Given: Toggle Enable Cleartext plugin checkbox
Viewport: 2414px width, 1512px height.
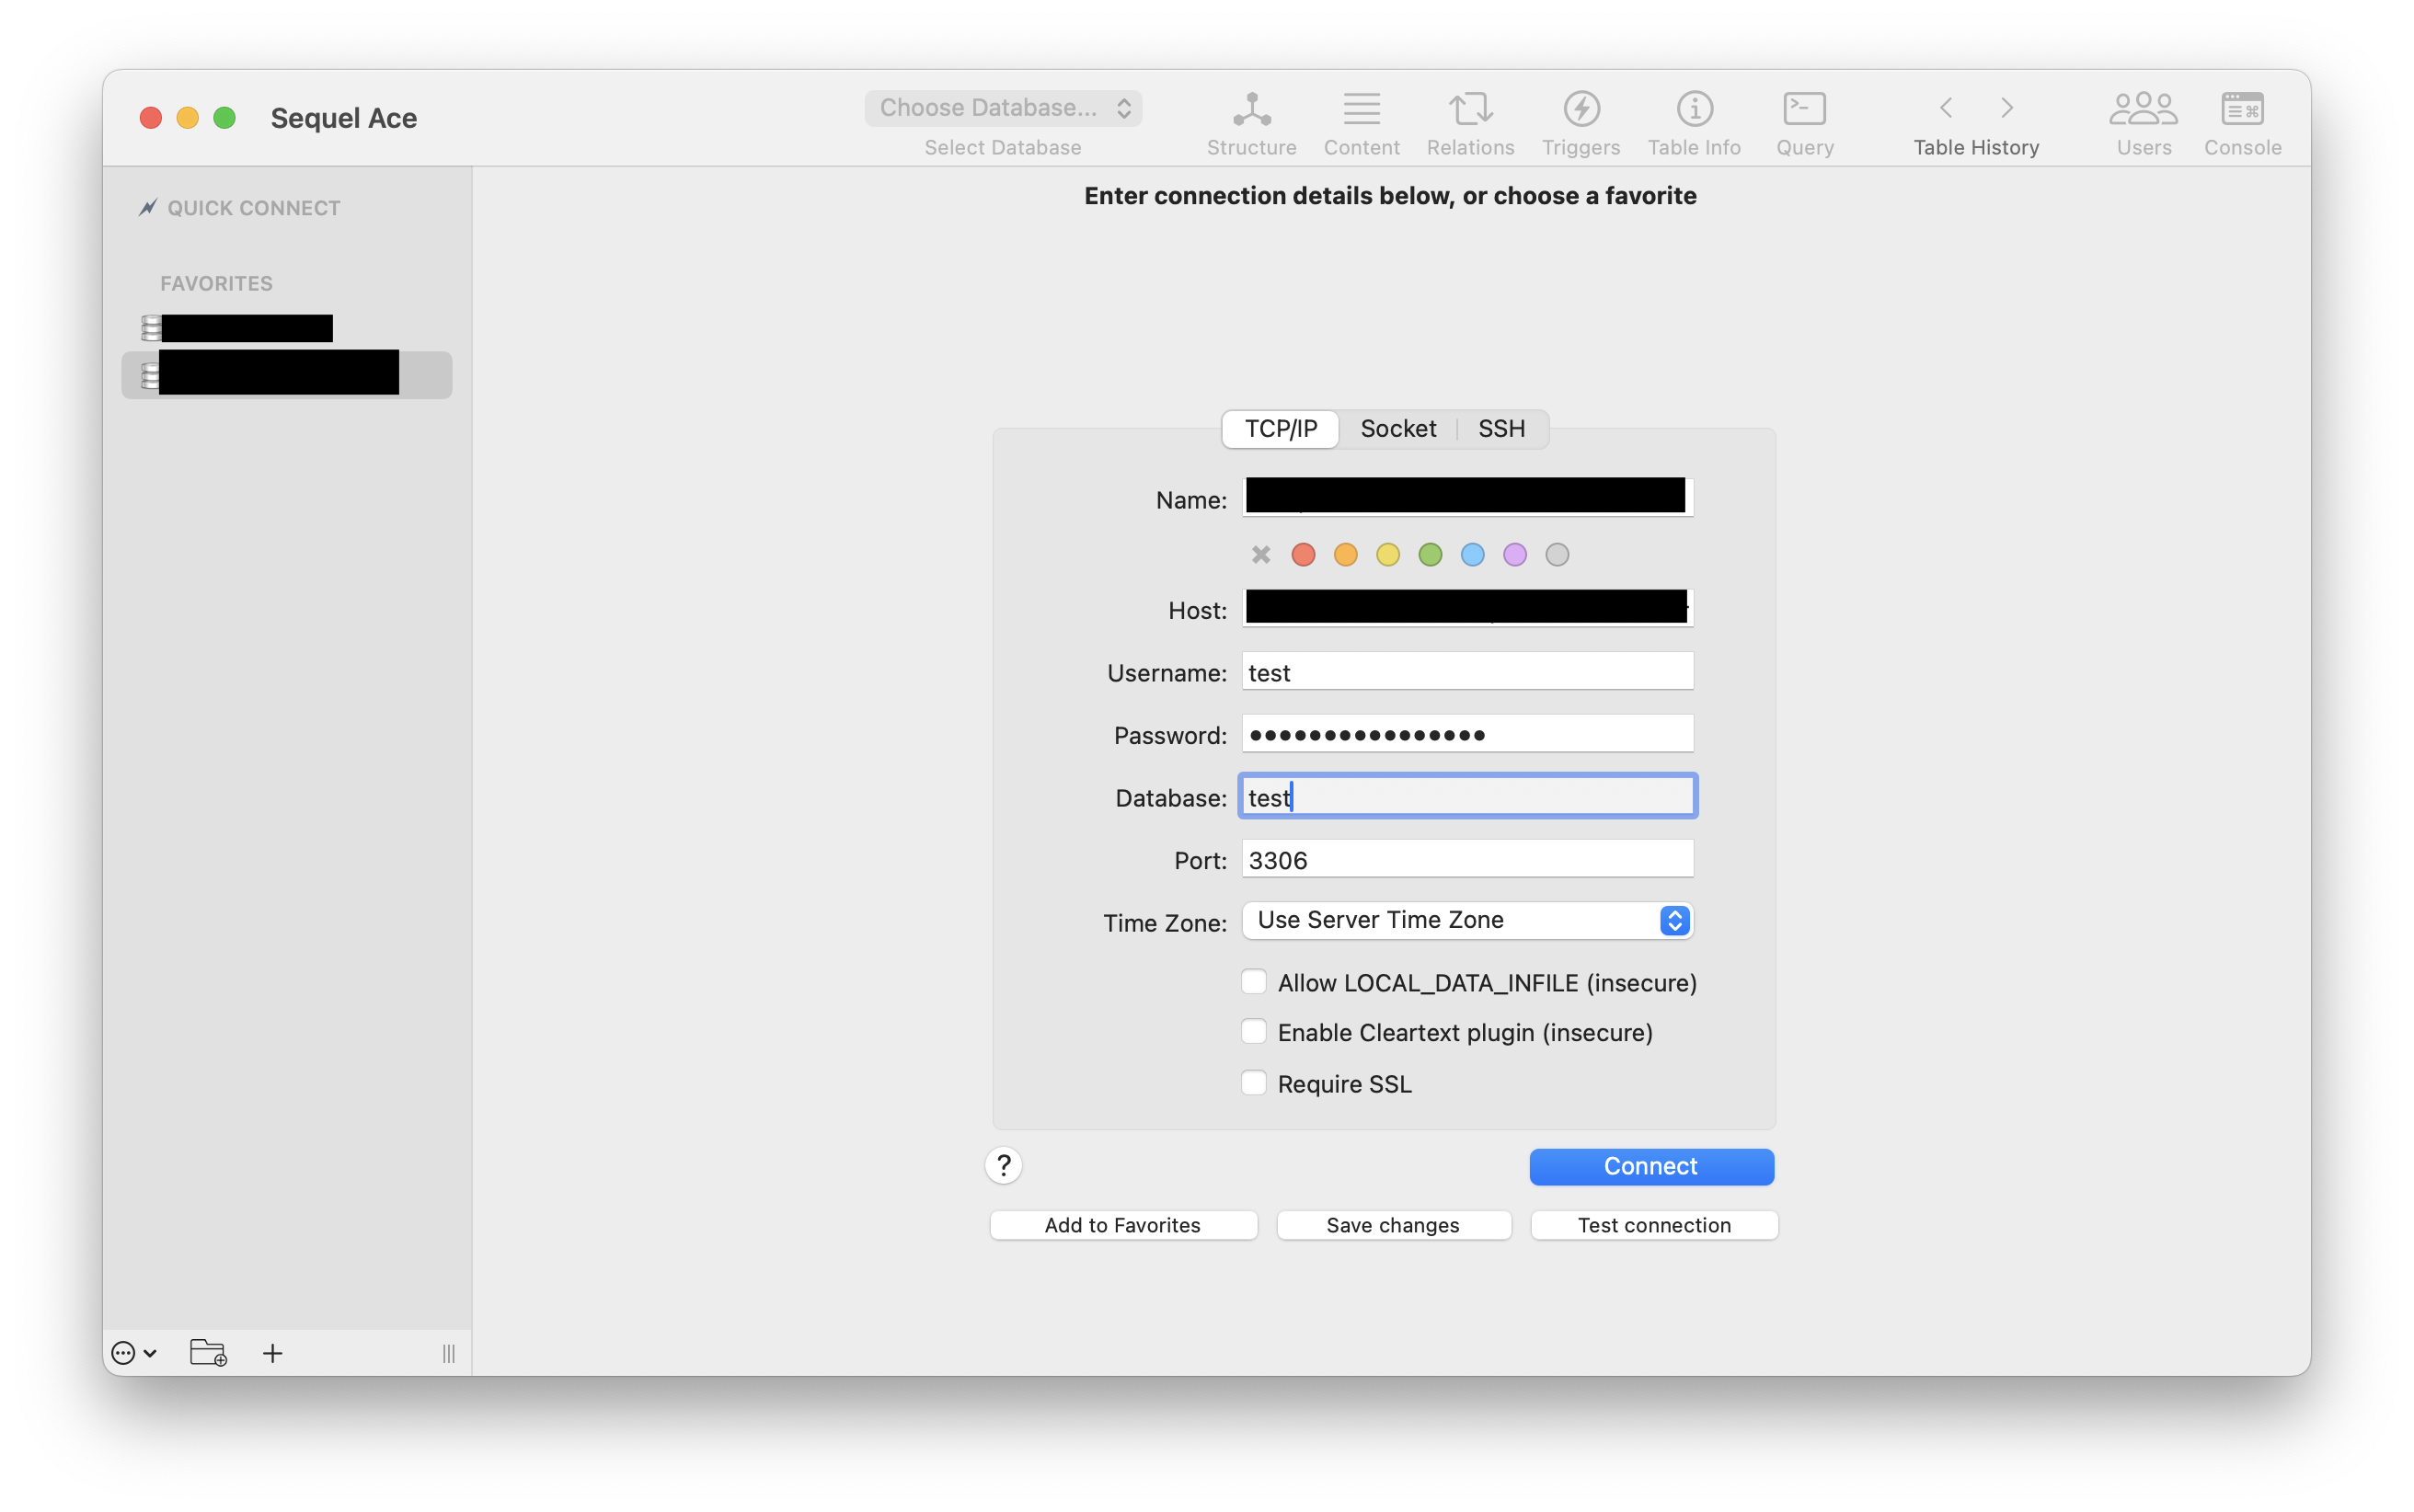Looking at the screenshot, I should pos(1253,1032).
